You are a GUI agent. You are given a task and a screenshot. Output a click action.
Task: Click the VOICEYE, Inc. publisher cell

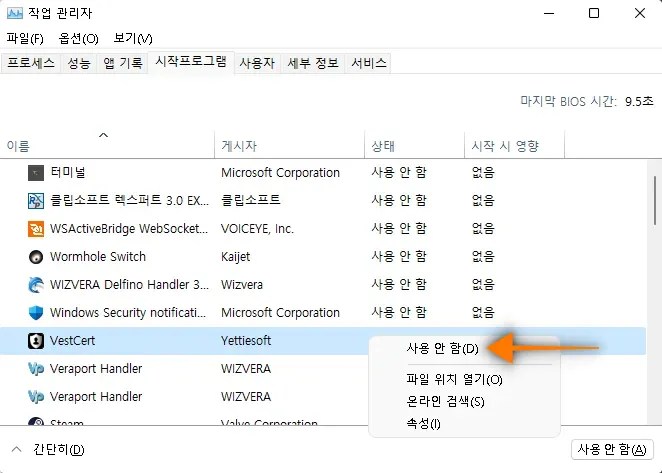(258, 229)
